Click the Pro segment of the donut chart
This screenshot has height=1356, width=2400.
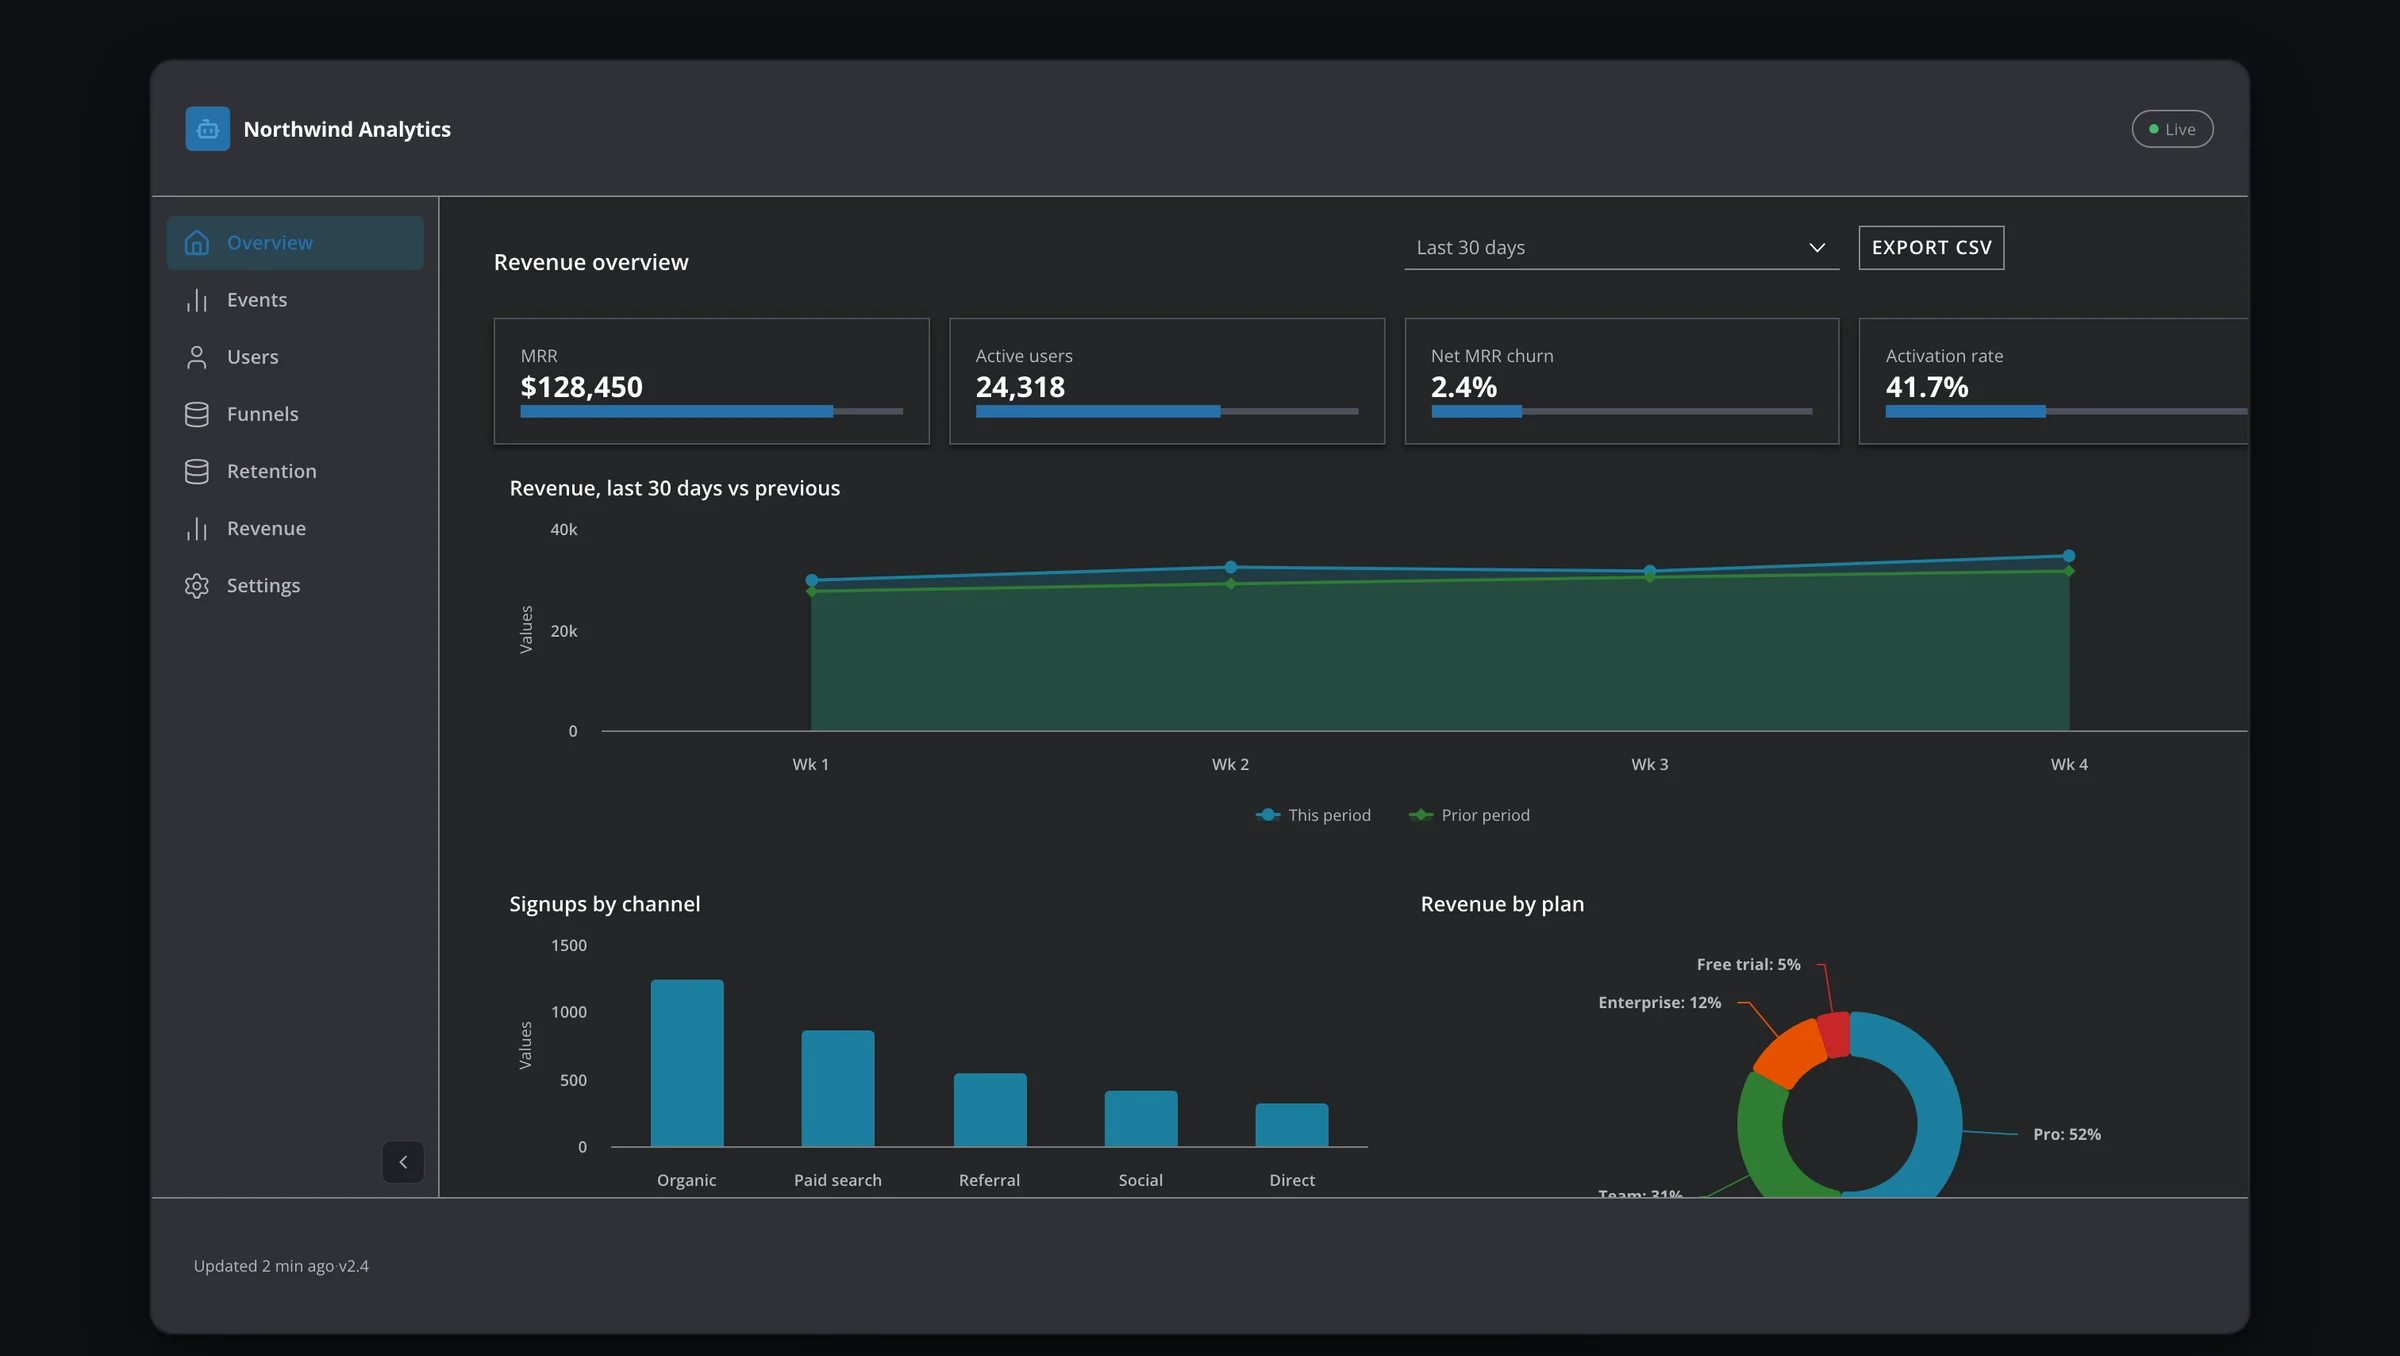1937,1110
